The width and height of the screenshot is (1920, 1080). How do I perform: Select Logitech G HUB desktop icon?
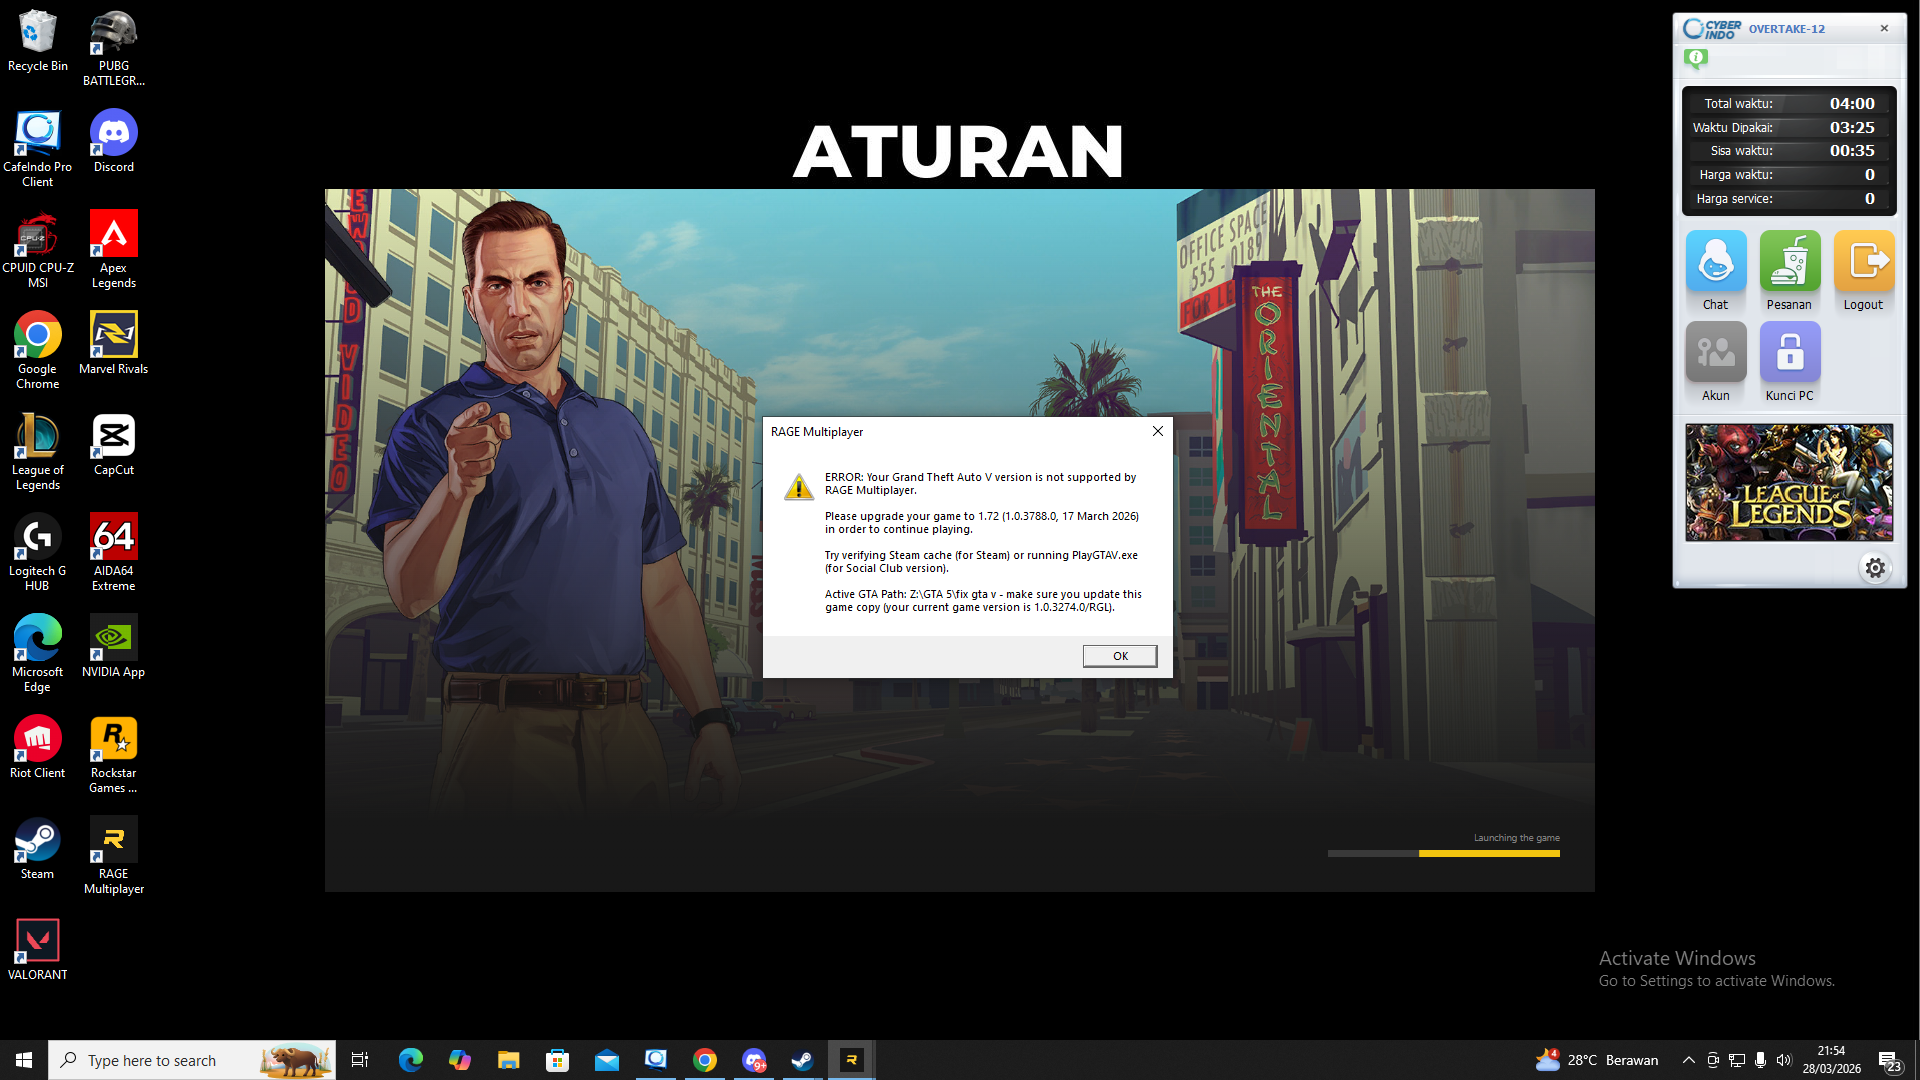coord(38,553)
